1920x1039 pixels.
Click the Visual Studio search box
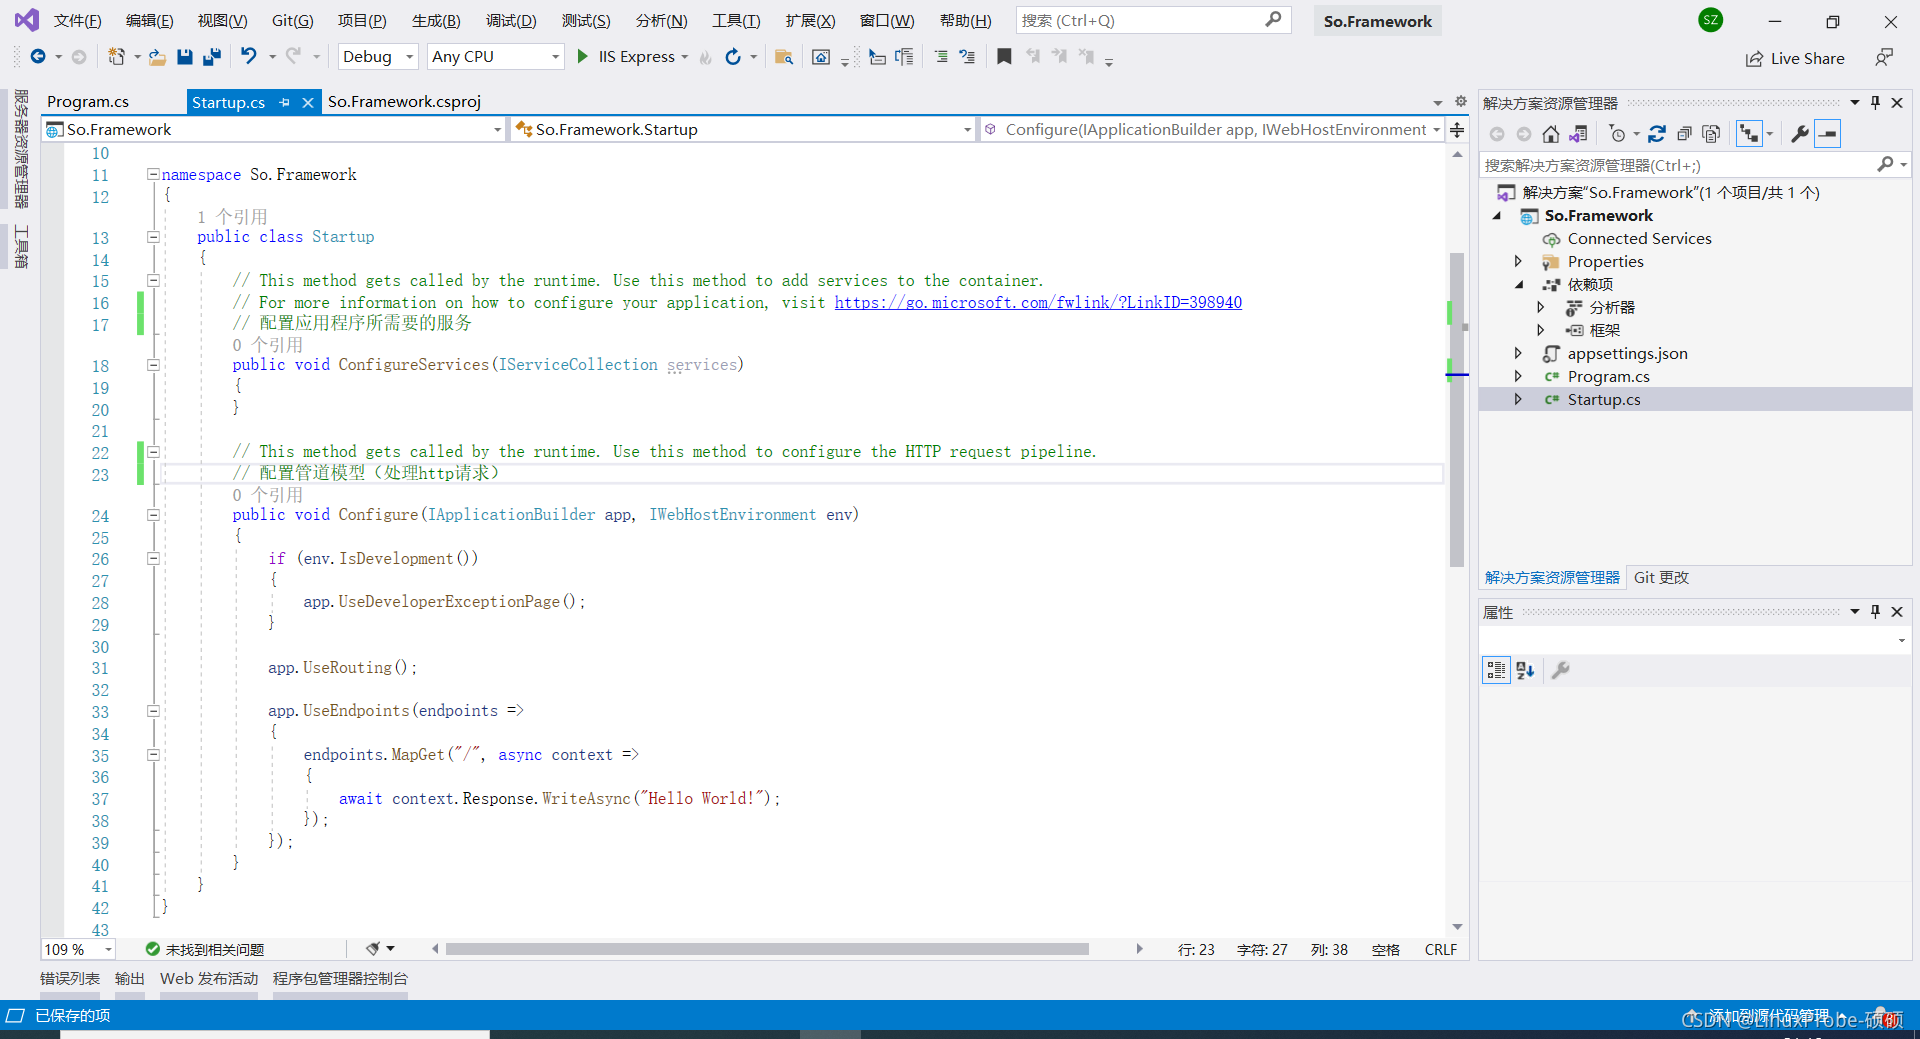1153,20
